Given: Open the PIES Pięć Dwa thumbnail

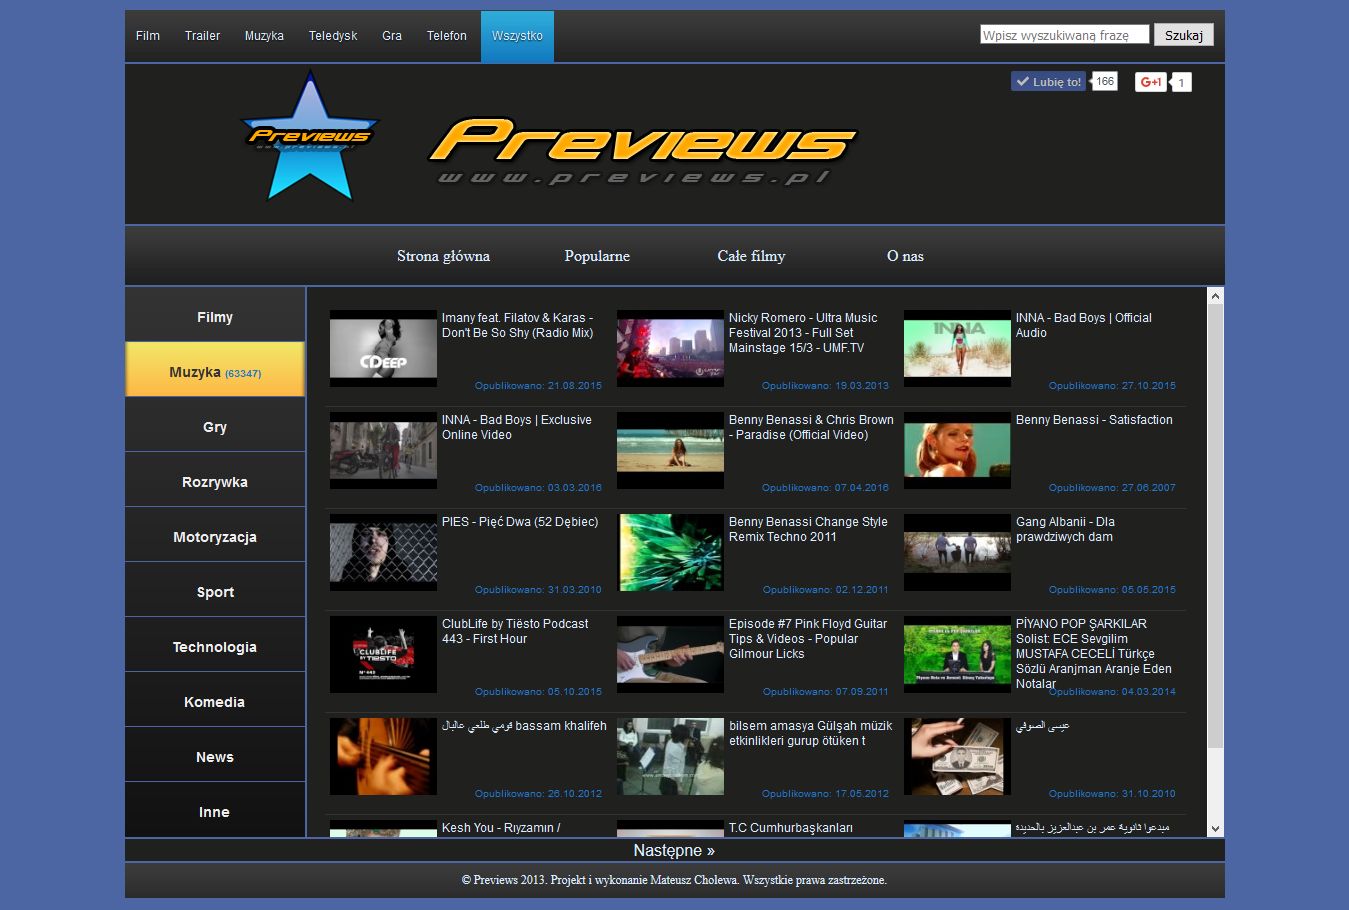Looking at the screenshot, I should click(x=383, y=552).
